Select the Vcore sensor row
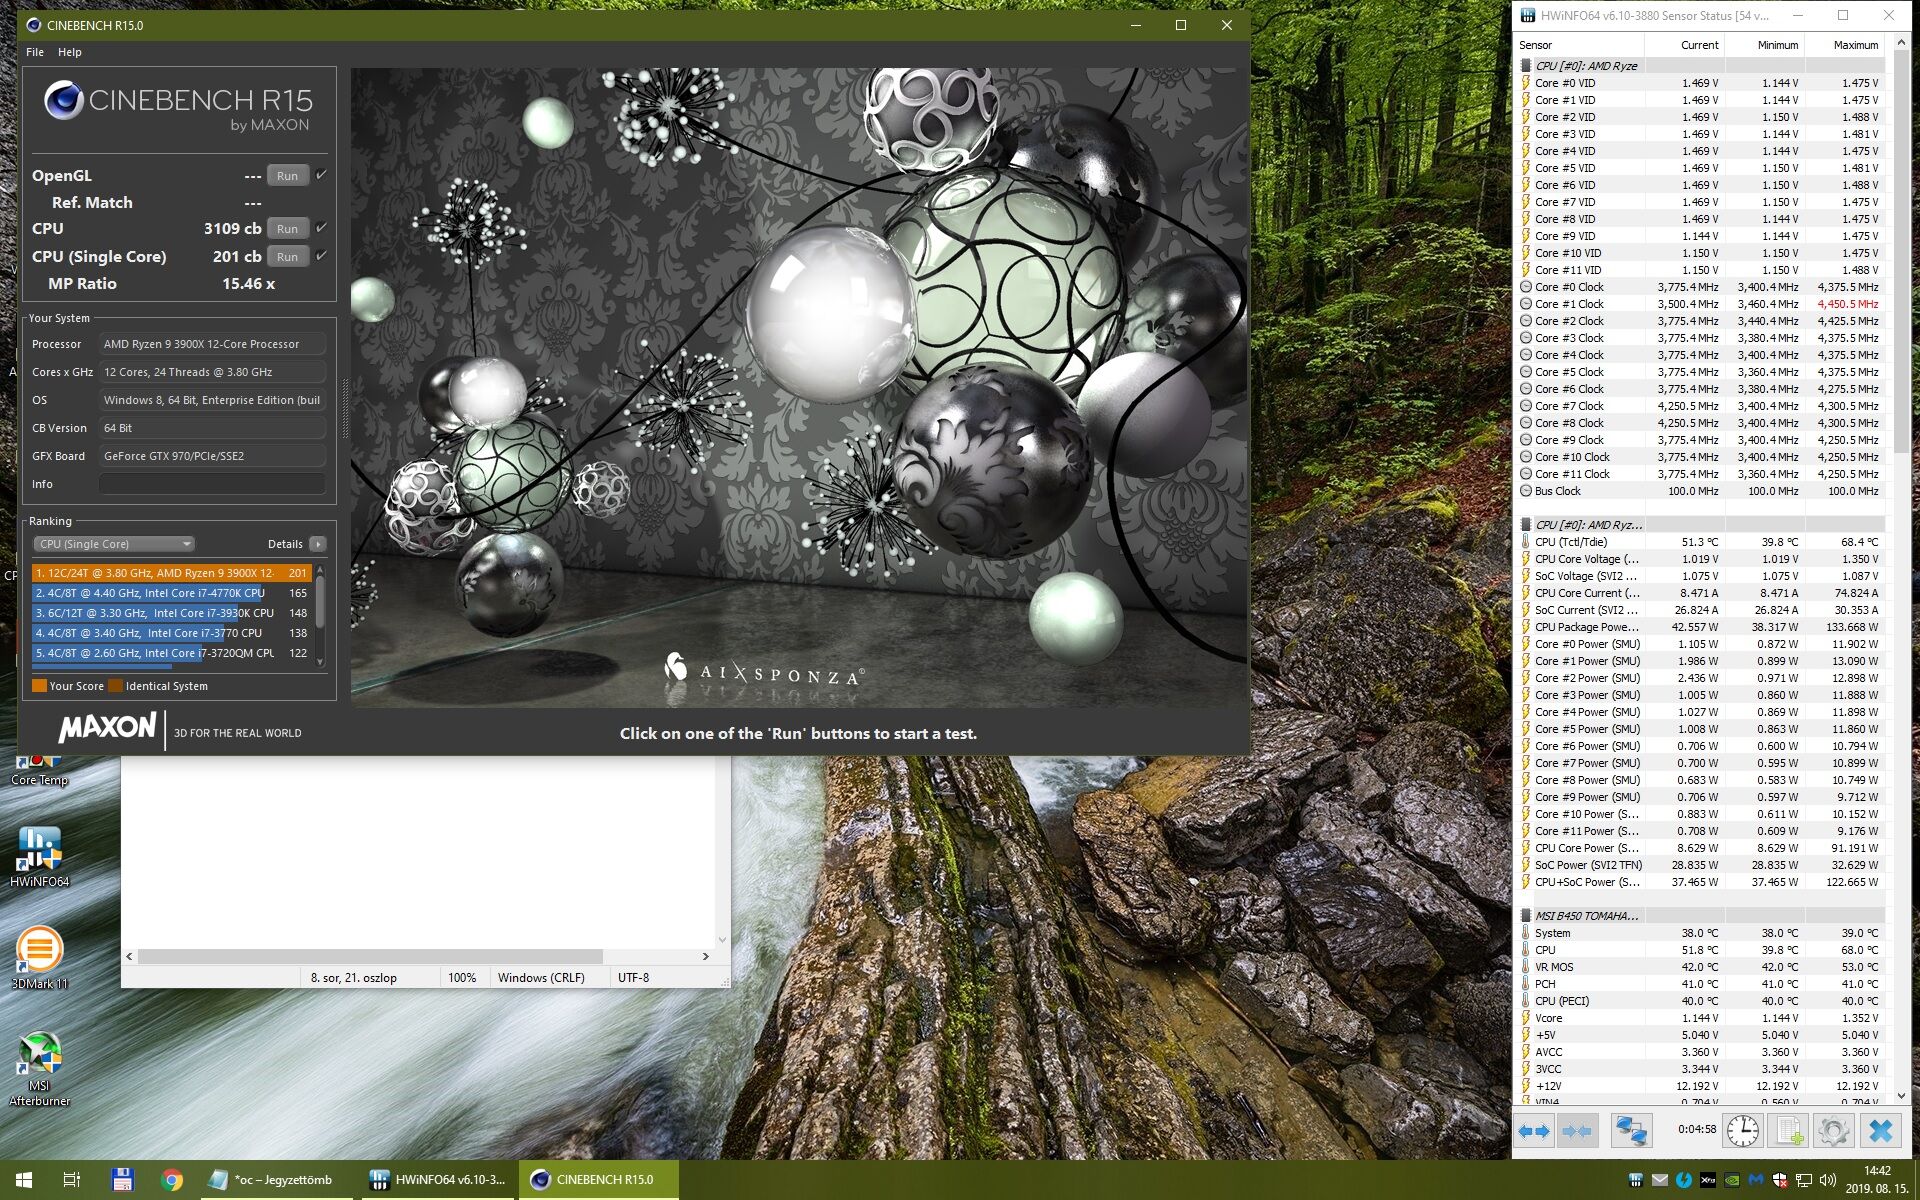The image size is (1920, 1200). point(1701,1018)
